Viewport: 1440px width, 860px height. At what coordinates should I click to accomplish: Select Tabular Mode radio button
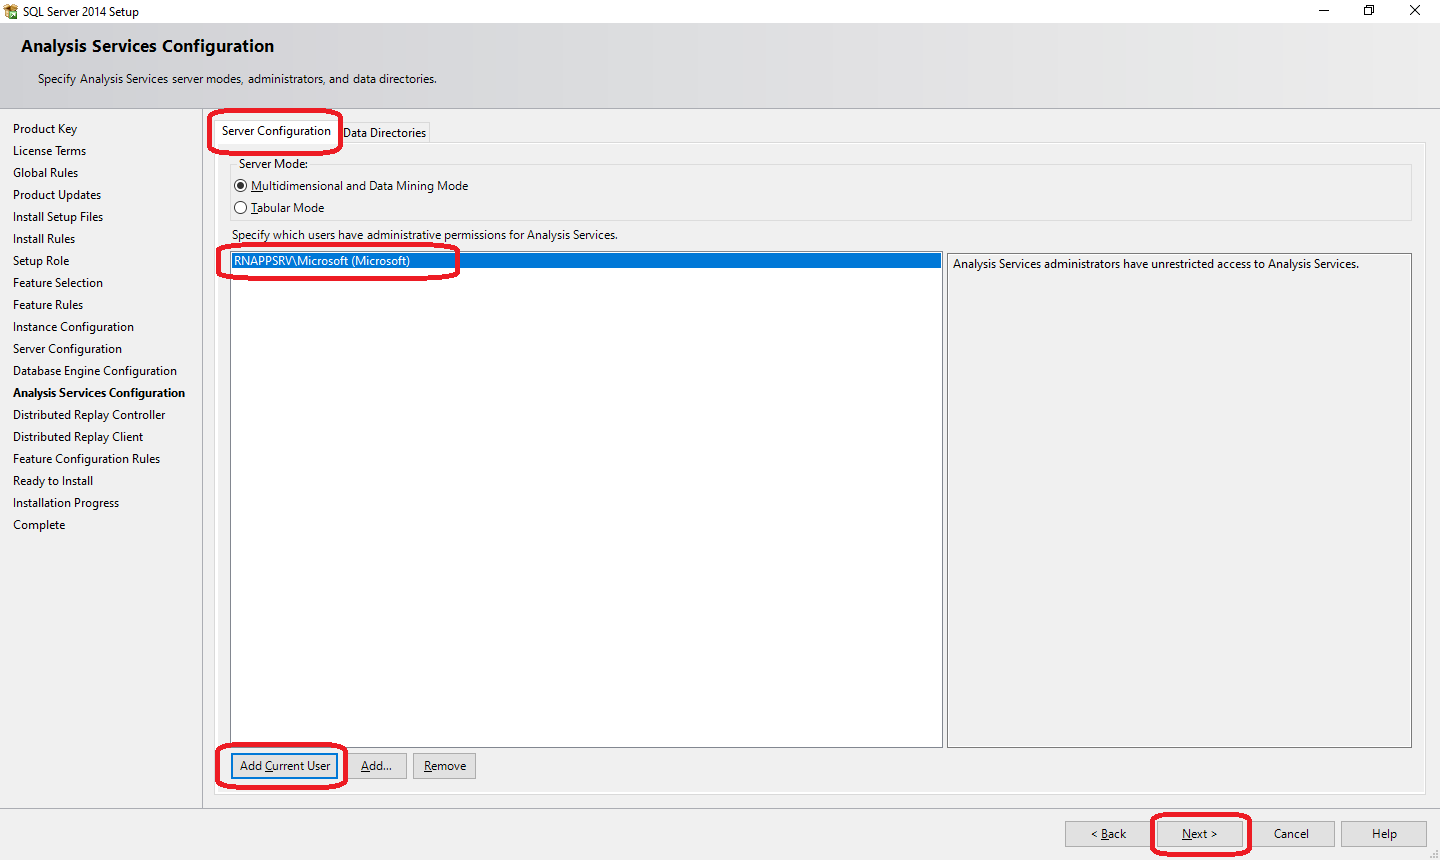point(240,208)
